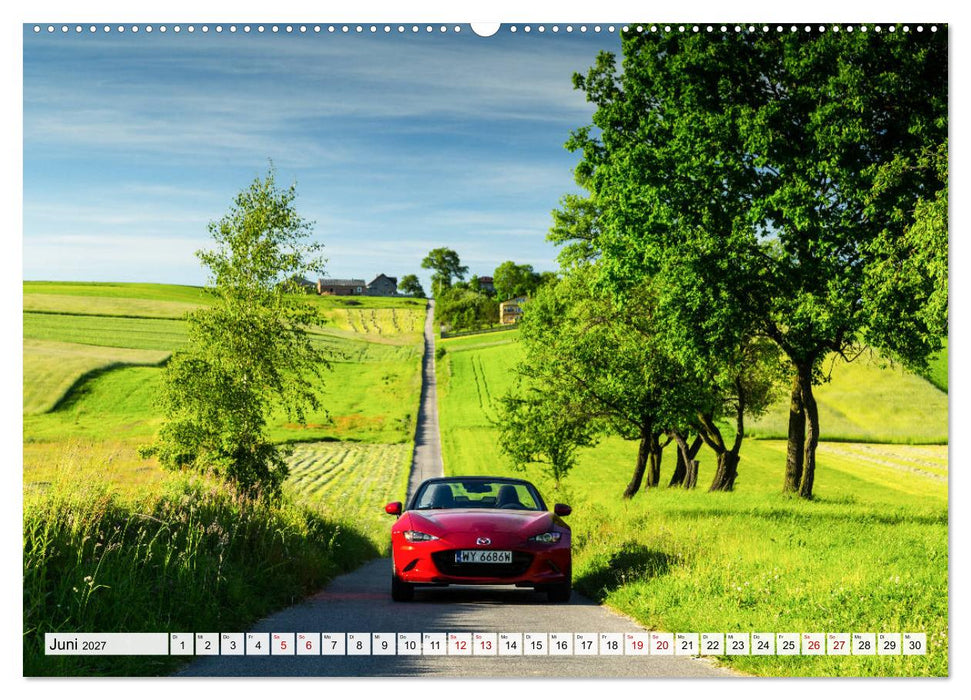Image resolution: width=971 pixels, height=700 pixels.
Task: Select day 23 in the calendar strip
Action: point(738,644)
